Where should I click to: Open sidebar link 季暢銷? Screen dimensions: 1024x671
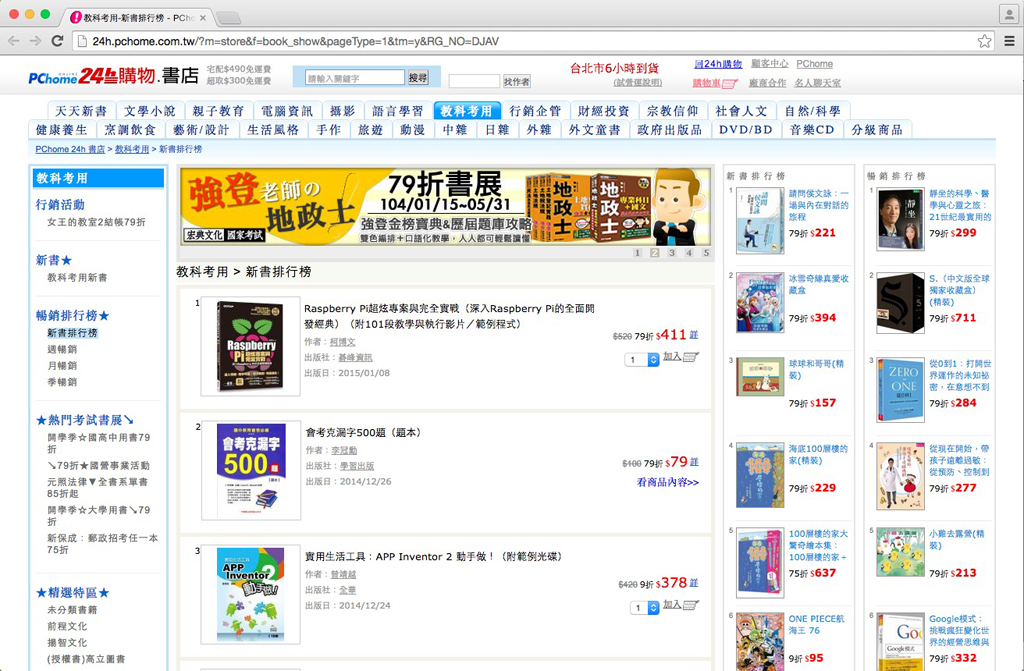click(62, 382)
